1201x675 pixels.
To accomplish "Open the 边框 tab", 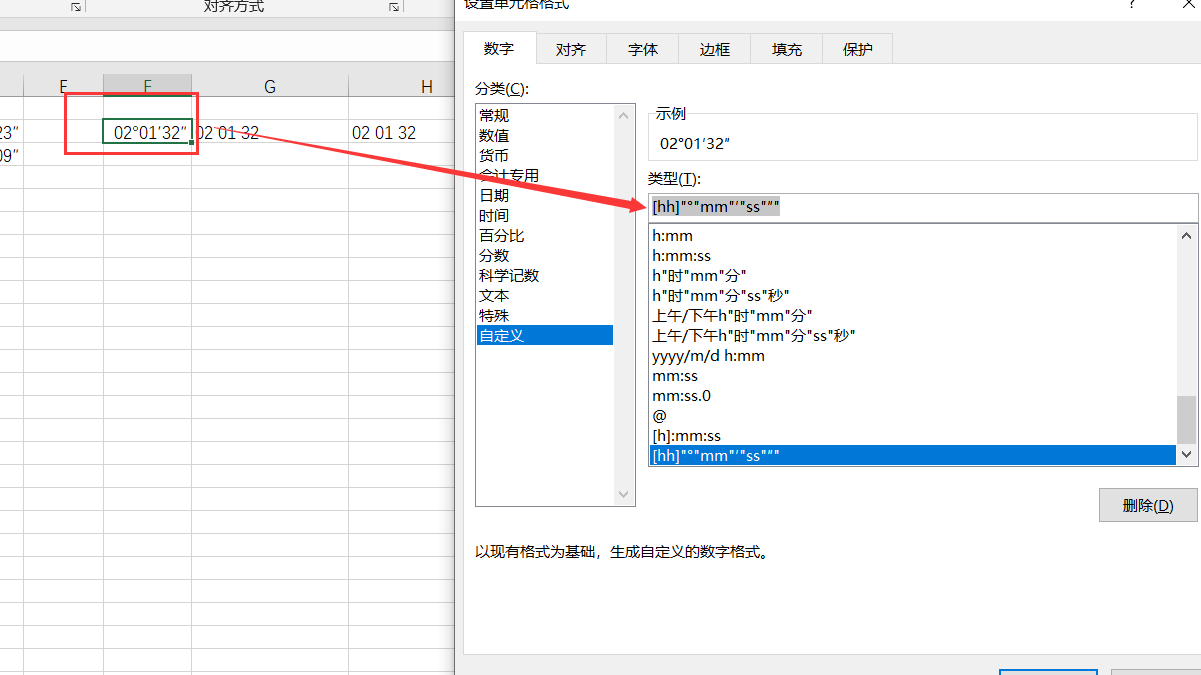I will [715, 49].
